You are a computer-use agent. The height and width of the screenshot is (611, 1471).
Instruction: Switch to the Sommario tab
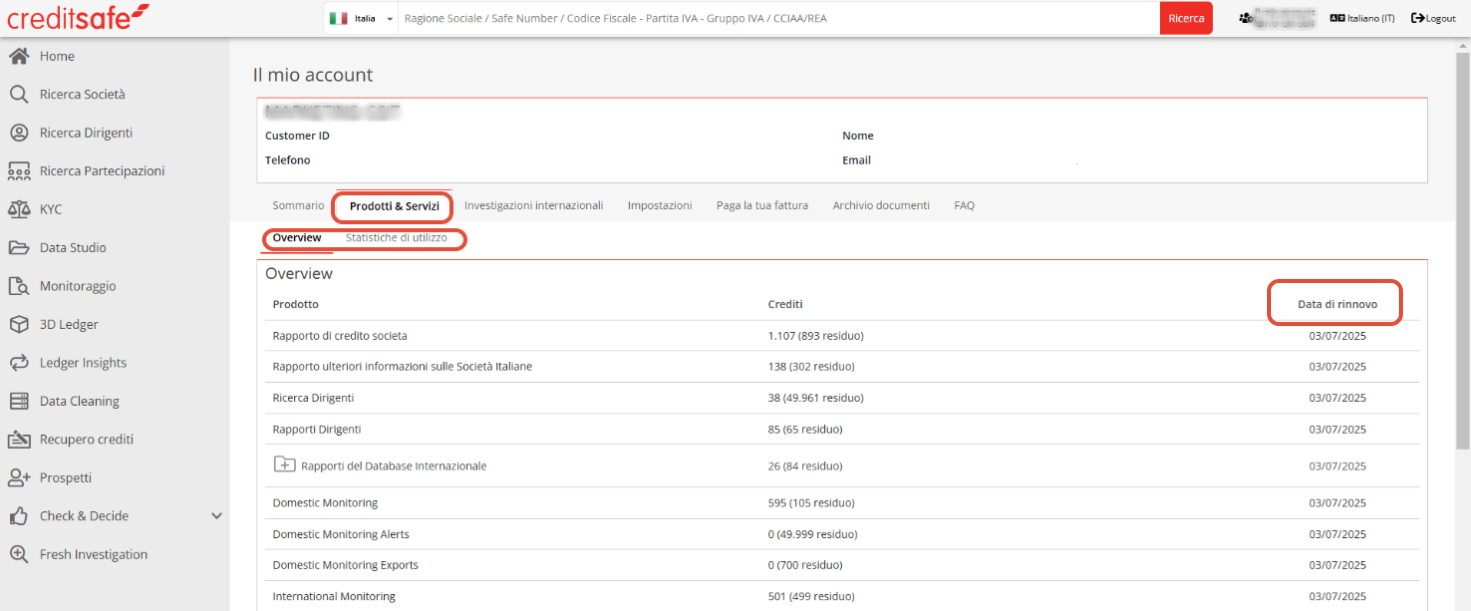point(298,205)
